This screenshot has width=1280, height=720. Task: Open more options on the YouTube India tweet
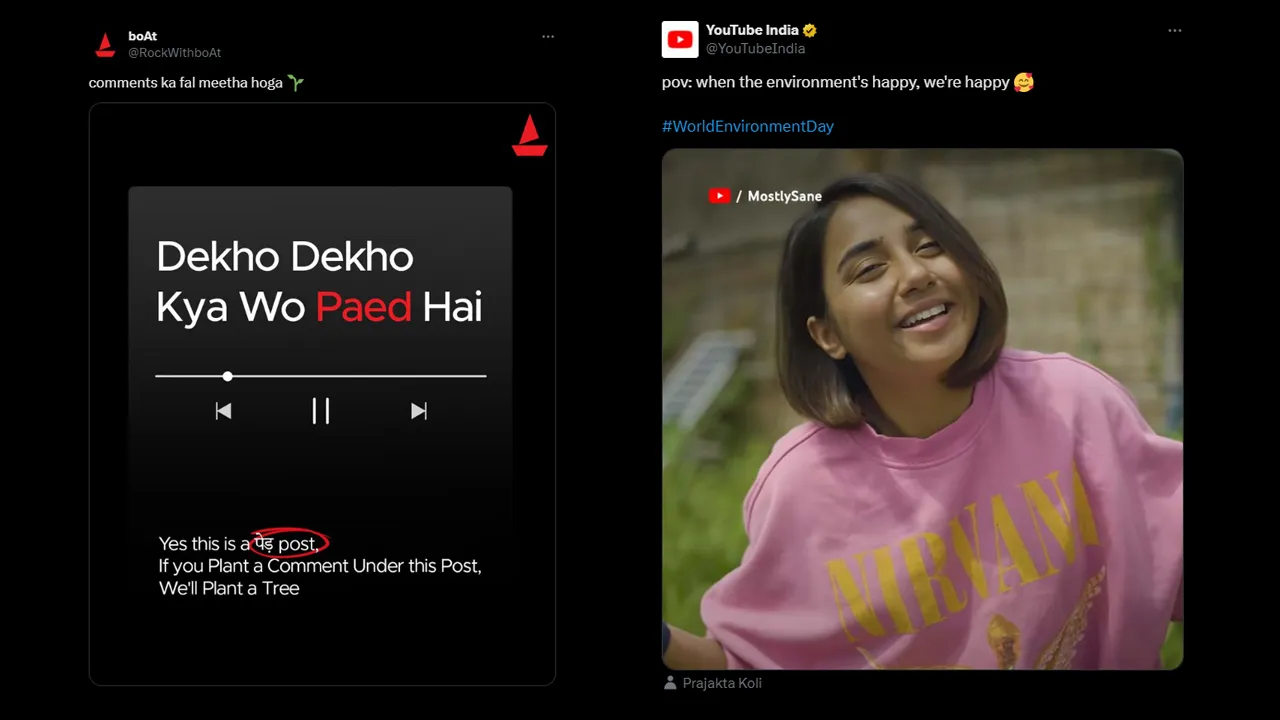coord(1175,30)
